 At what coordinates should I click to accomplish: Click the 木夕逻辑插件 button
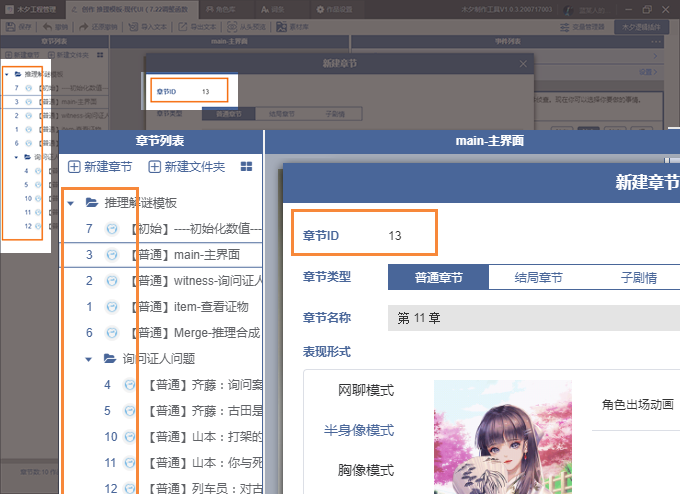coord(642,26)
